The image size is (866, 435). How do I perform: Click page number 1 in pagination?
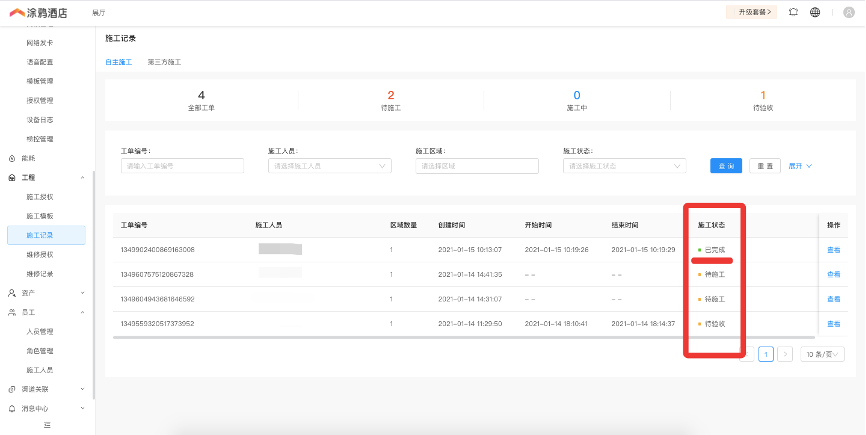[x=765, y=354]
